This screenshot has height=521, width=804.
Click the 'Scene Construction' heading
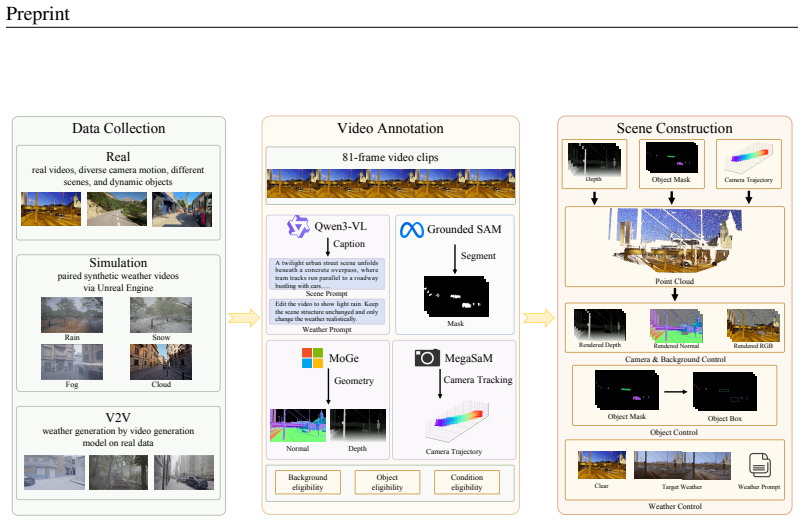tap(674, 128)
